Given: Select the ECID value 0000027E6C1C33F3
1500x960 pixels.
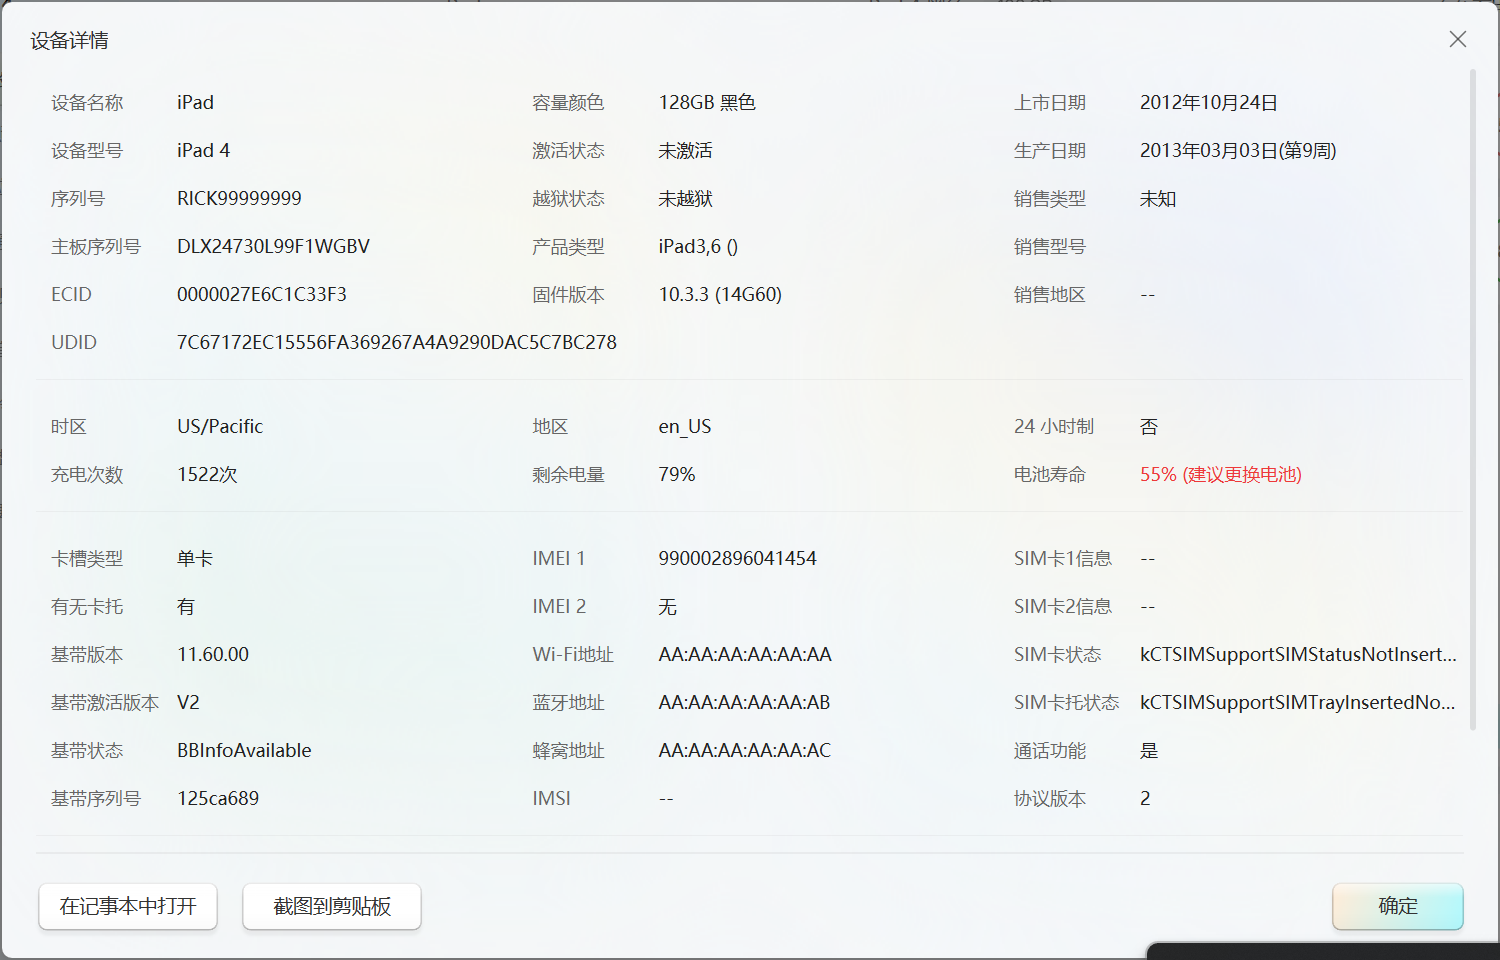Looking at the screenshot, I should pos(261,295).
